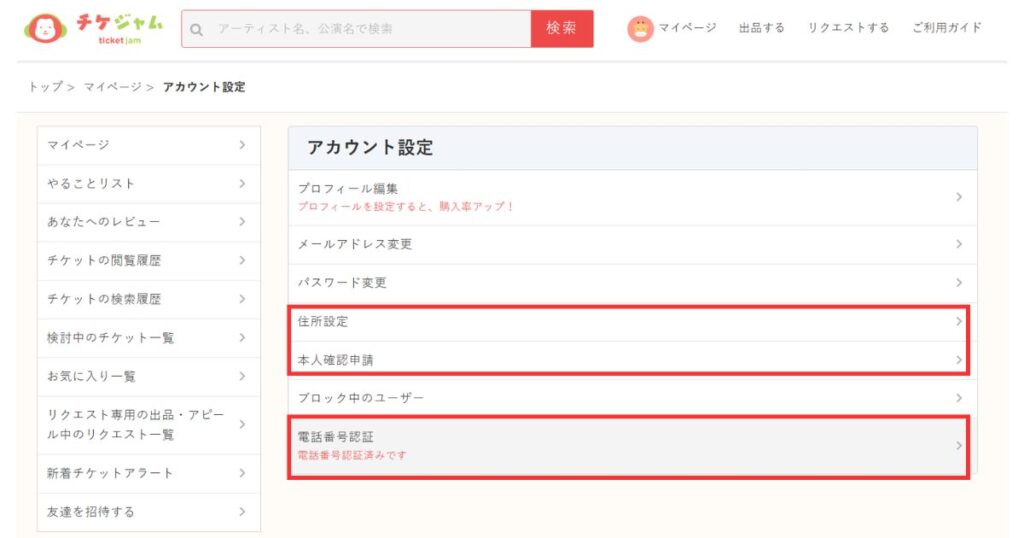The image size is (1024, 538).
Task: Open ご利用ガイド in header navigation
Action: (947, 28)
